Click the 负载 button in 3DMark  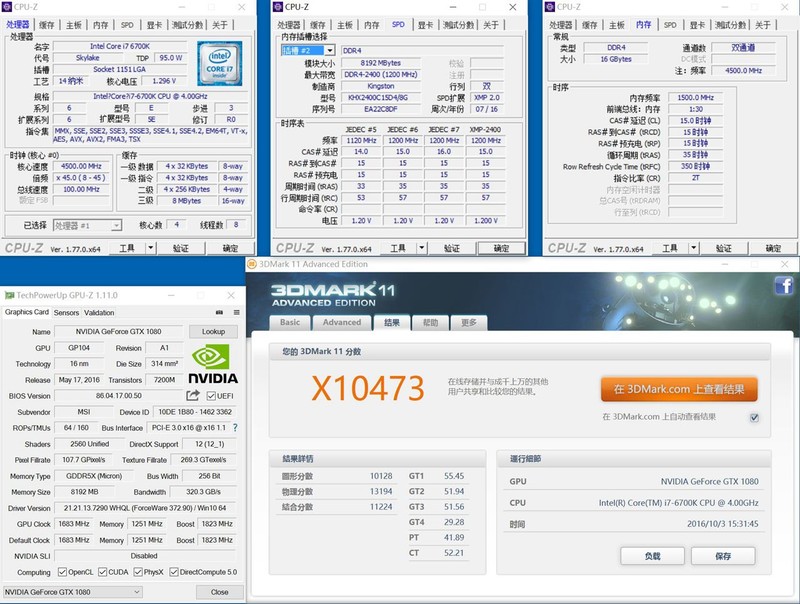653,556
